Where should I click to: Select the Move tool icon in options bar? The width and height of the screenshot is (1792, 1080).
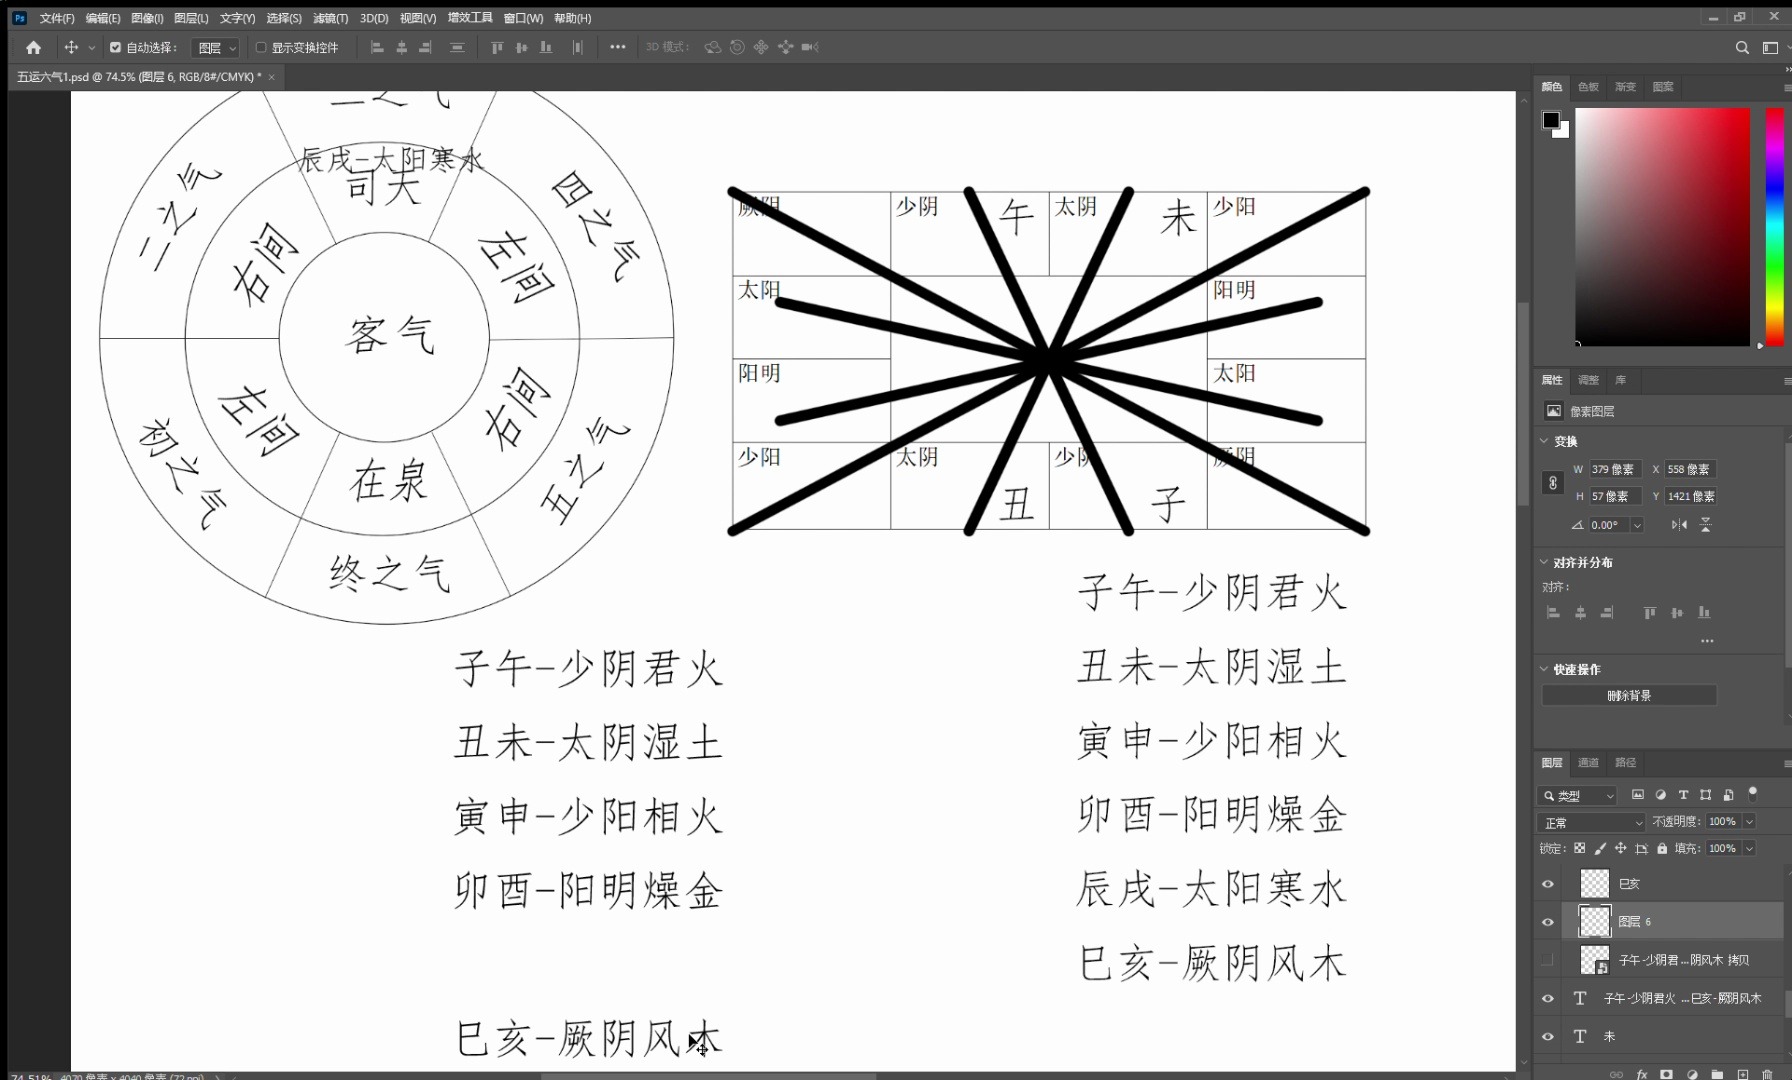tap(71, 47)
